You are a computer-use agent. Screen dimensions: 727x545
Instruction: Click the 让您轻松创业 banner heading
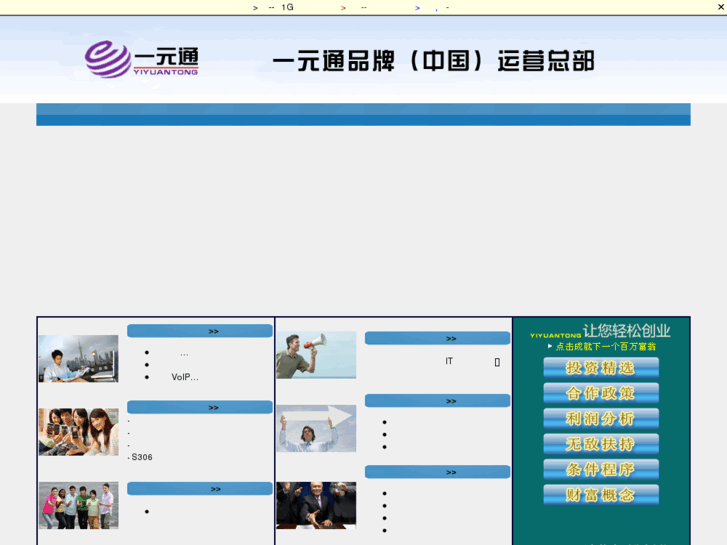click(626, 331)
